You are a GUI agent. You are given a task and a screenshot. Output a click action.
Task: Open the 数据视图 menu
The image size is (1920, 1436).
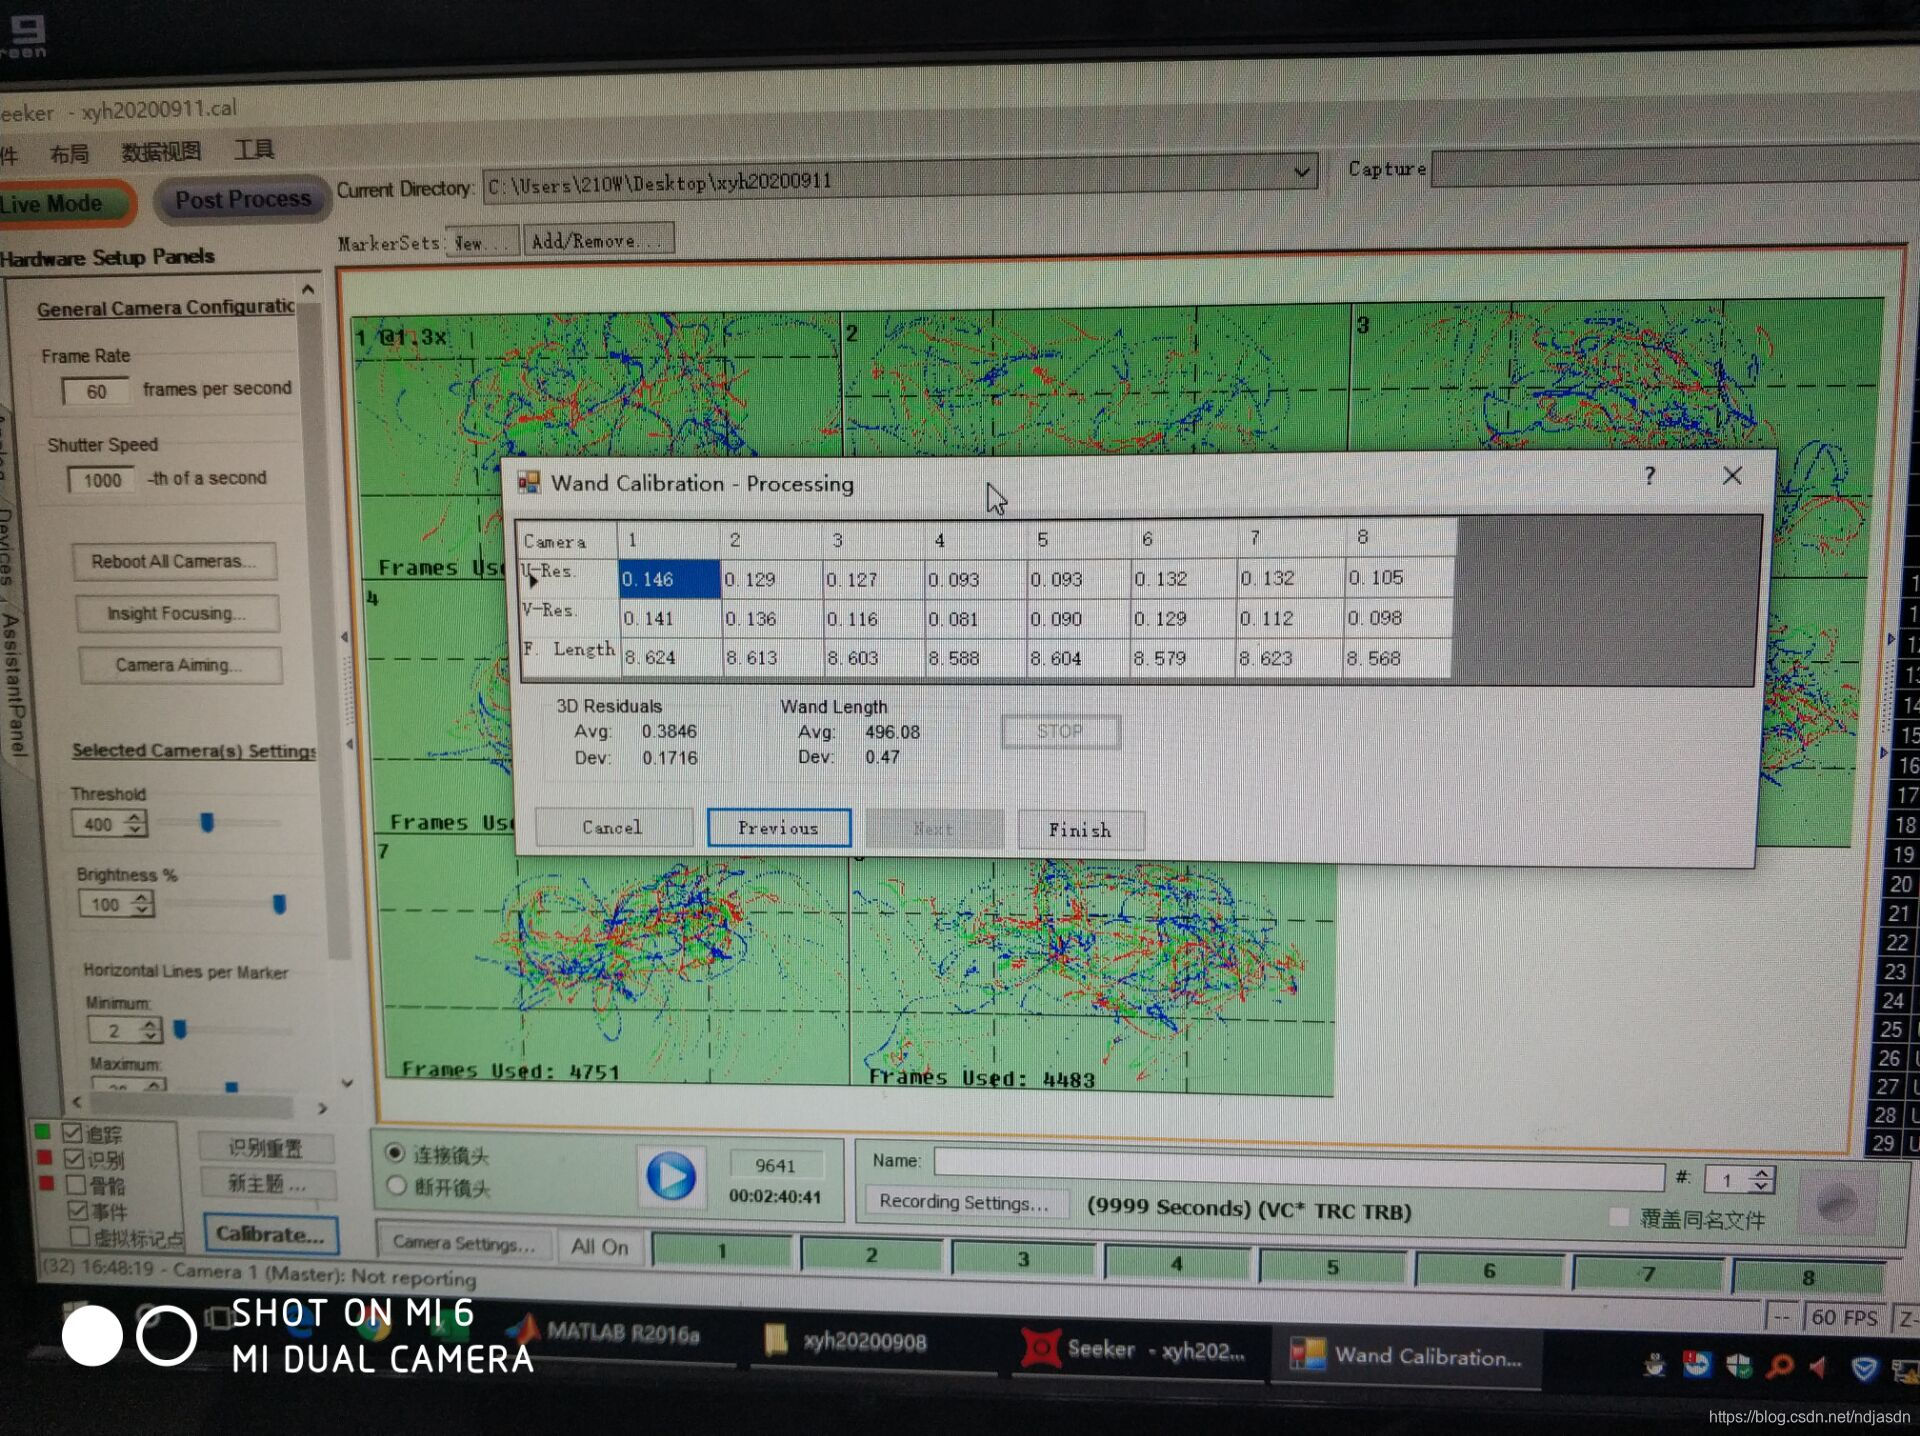click(x=160, y=151)
